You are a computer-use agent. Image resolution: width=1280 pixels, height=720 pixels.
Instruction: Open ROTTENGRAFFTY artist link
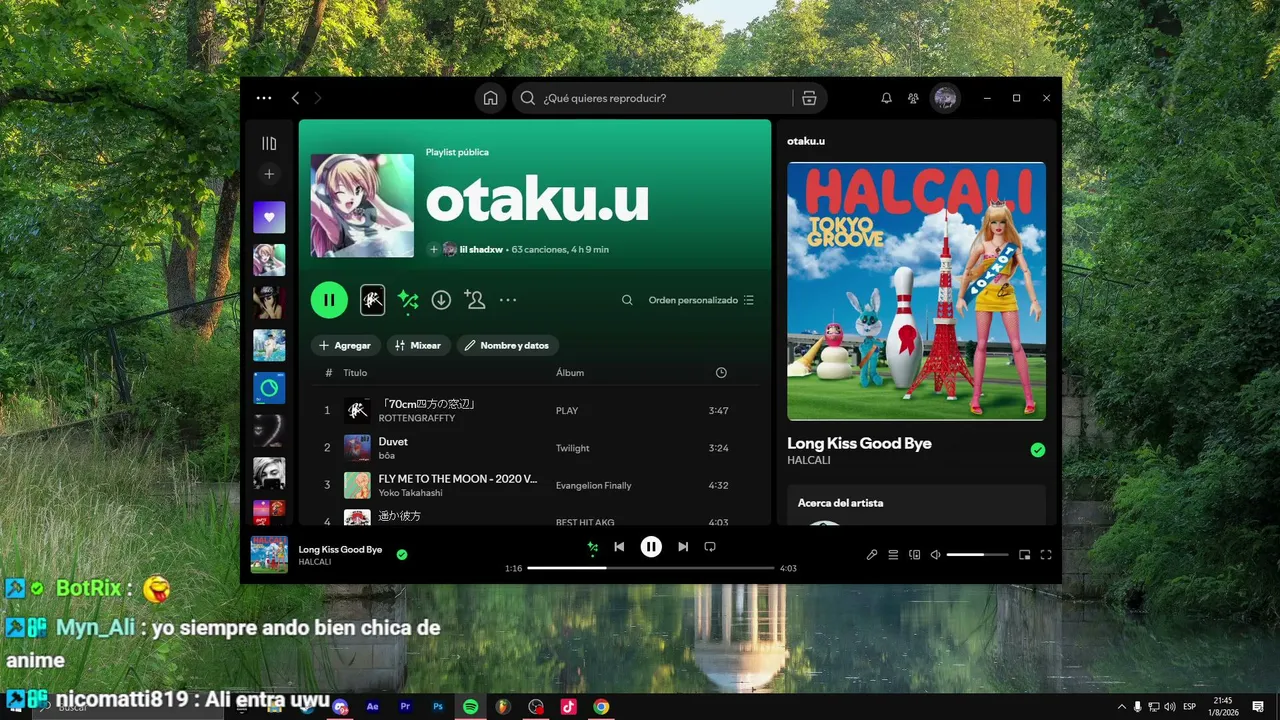pos(417,418)
